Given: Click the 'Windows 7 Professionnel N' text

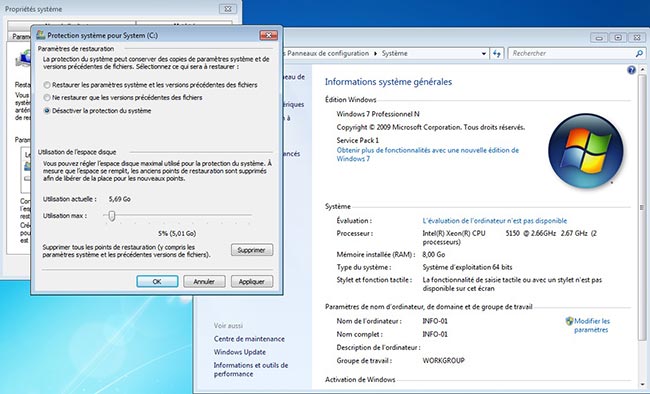Looking at the screenshot, I should 378,114.
